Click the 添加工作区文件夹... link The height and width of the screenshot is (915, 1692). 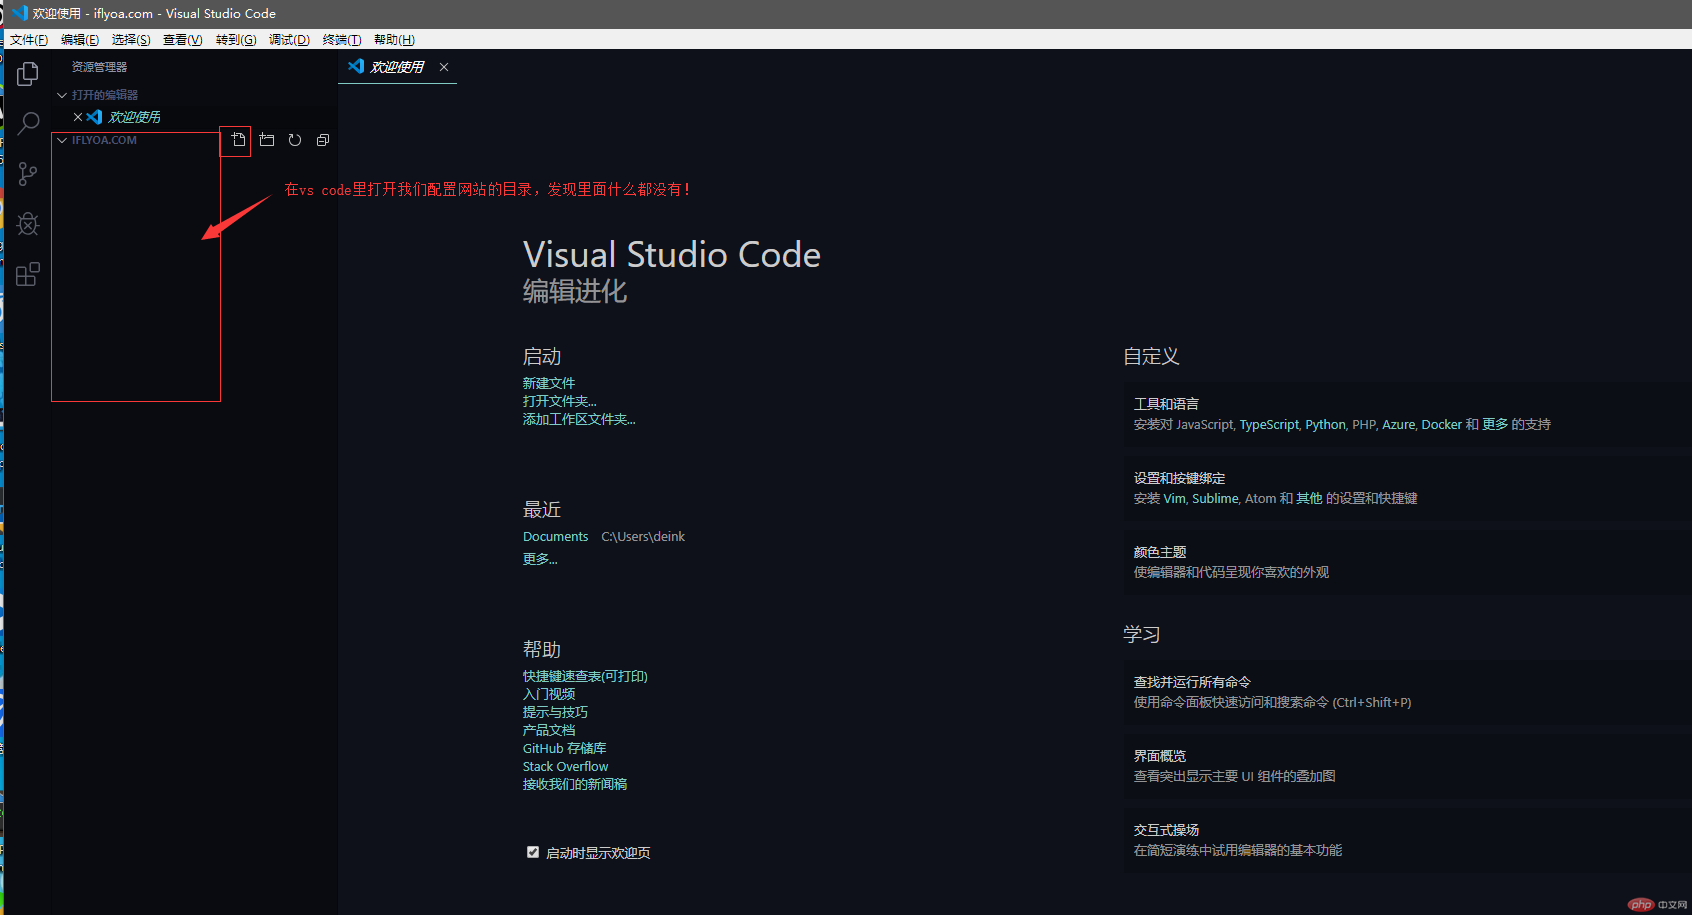(x=579, y=419)
